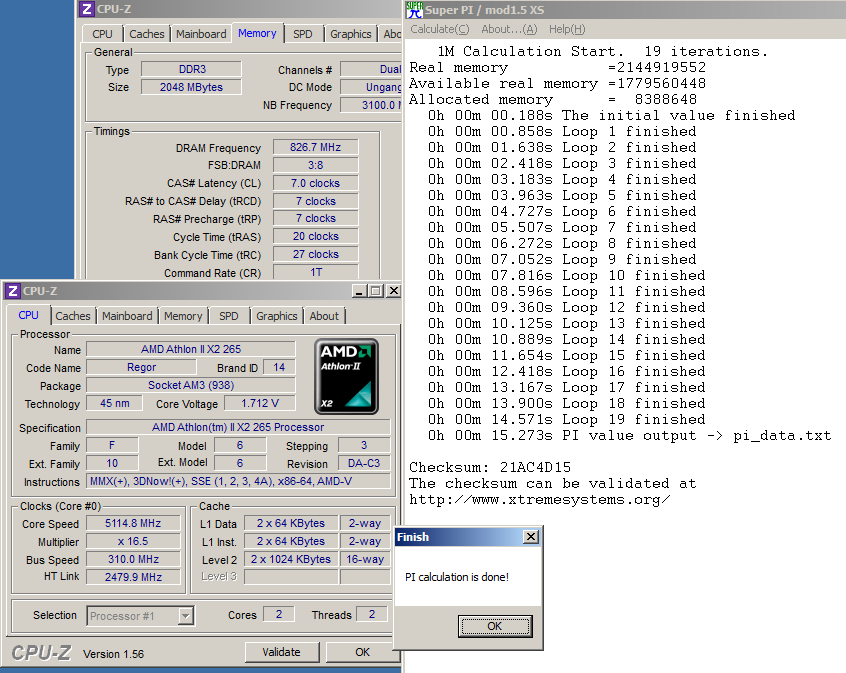Maximize the front CPU-Z window
The image size is (846, 673).
coord(376,291)
